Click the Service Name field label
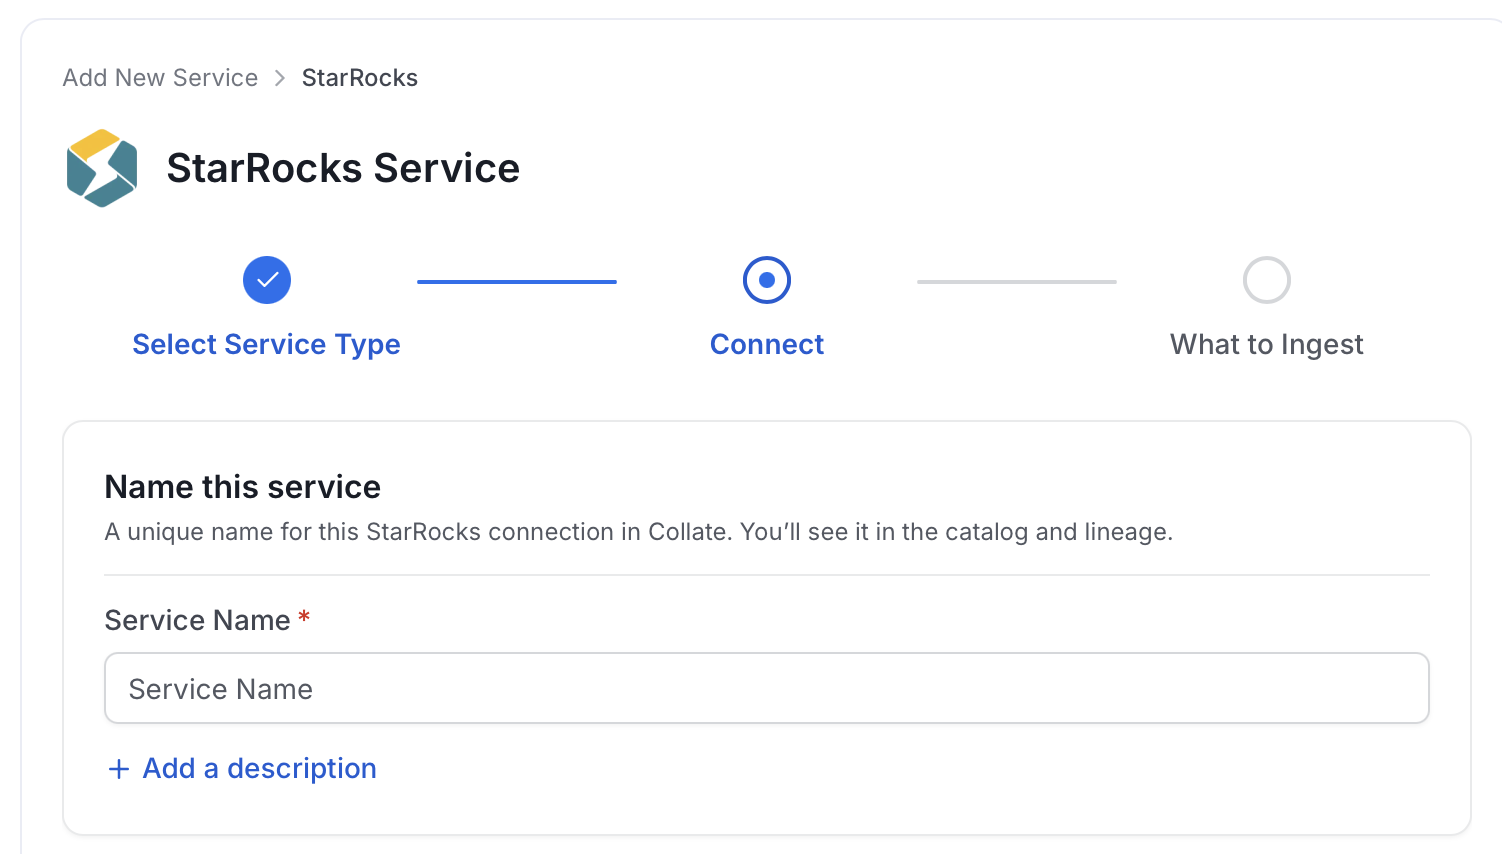 pos(198,620)
